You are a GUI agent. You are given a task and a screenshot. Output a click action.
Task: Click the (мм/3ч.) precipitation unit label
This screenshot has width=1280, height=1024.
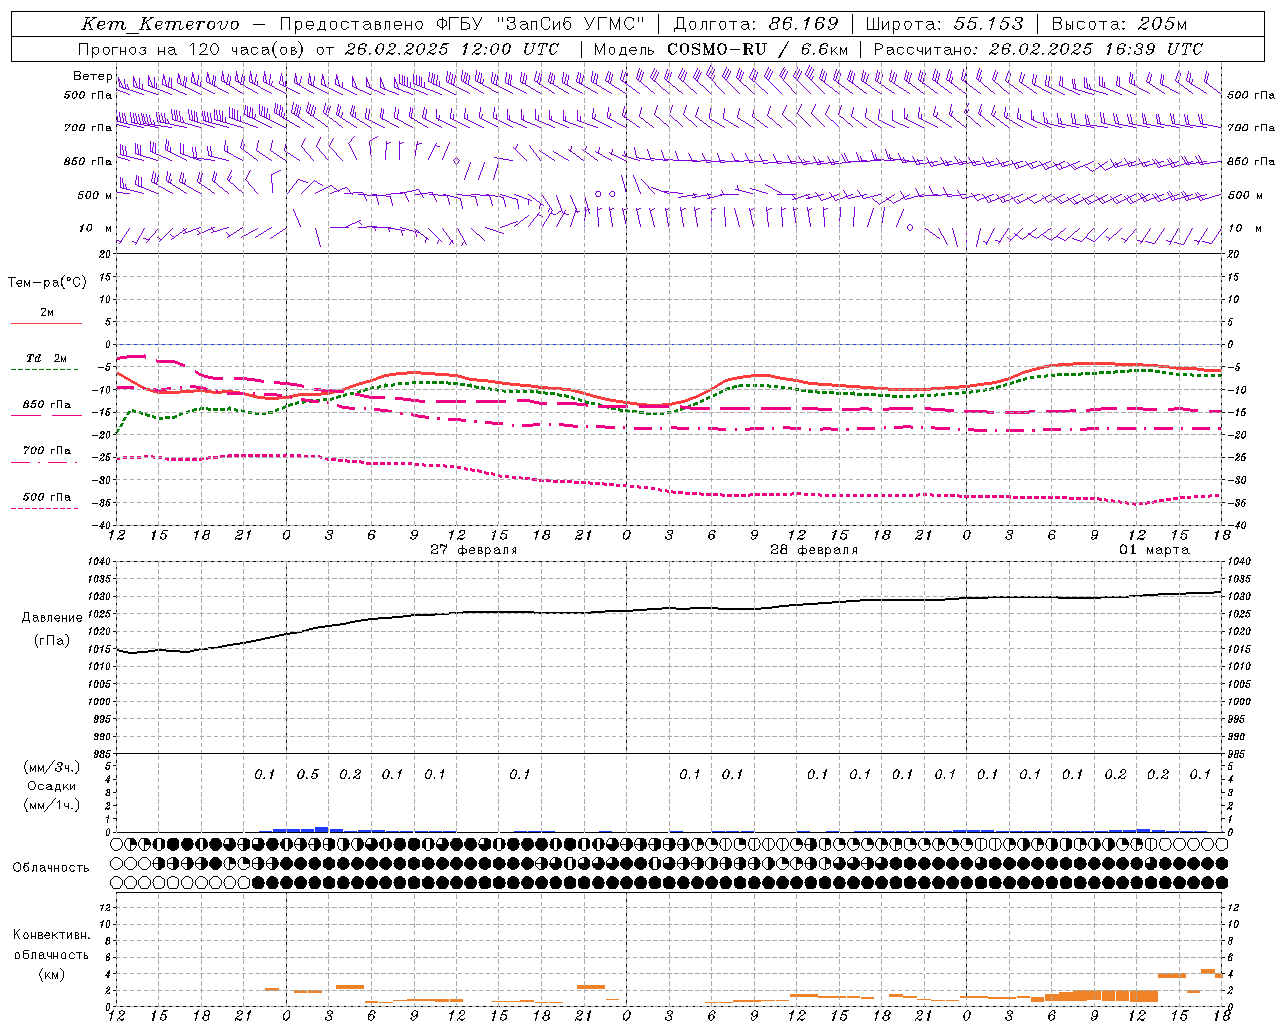pos(52,767)
